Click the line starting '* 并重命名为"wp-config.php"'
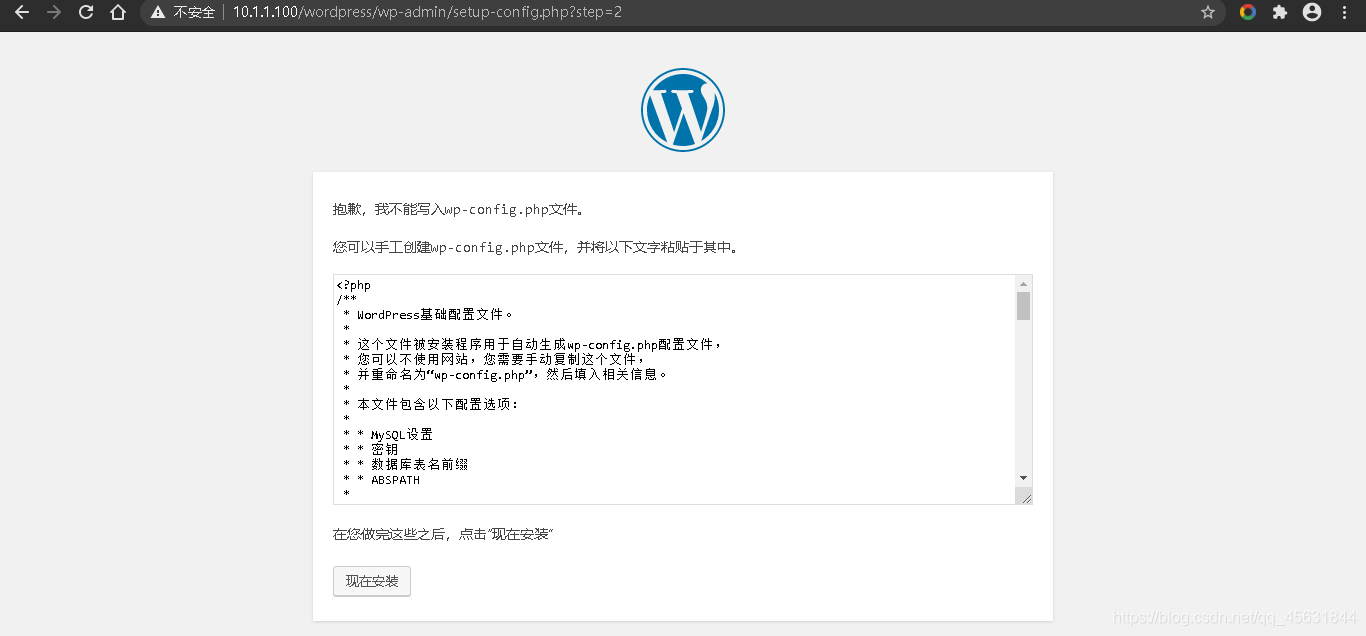The image size is (1366, 636). click(x=505, y=374)
